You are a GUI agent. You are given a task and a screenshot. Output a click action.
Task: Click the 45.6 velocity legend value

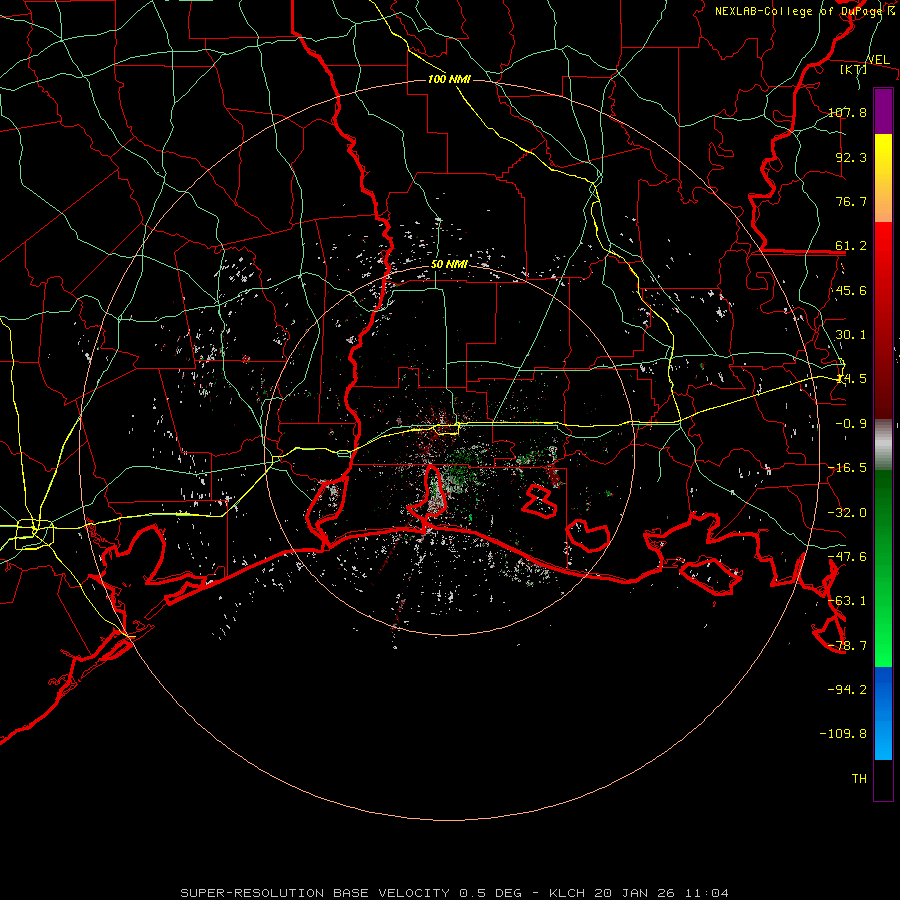(x=851, y=290)
